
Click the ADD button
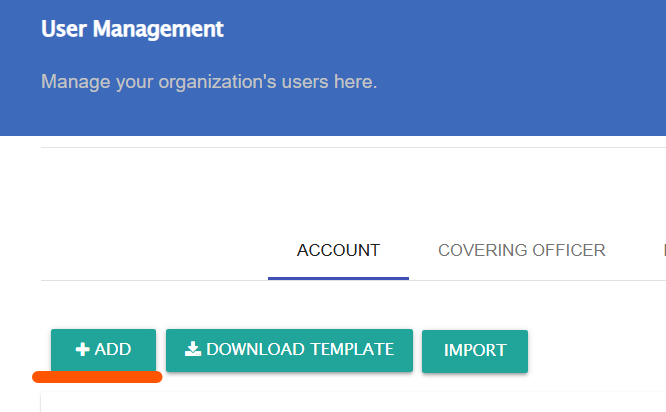(103, 350)
